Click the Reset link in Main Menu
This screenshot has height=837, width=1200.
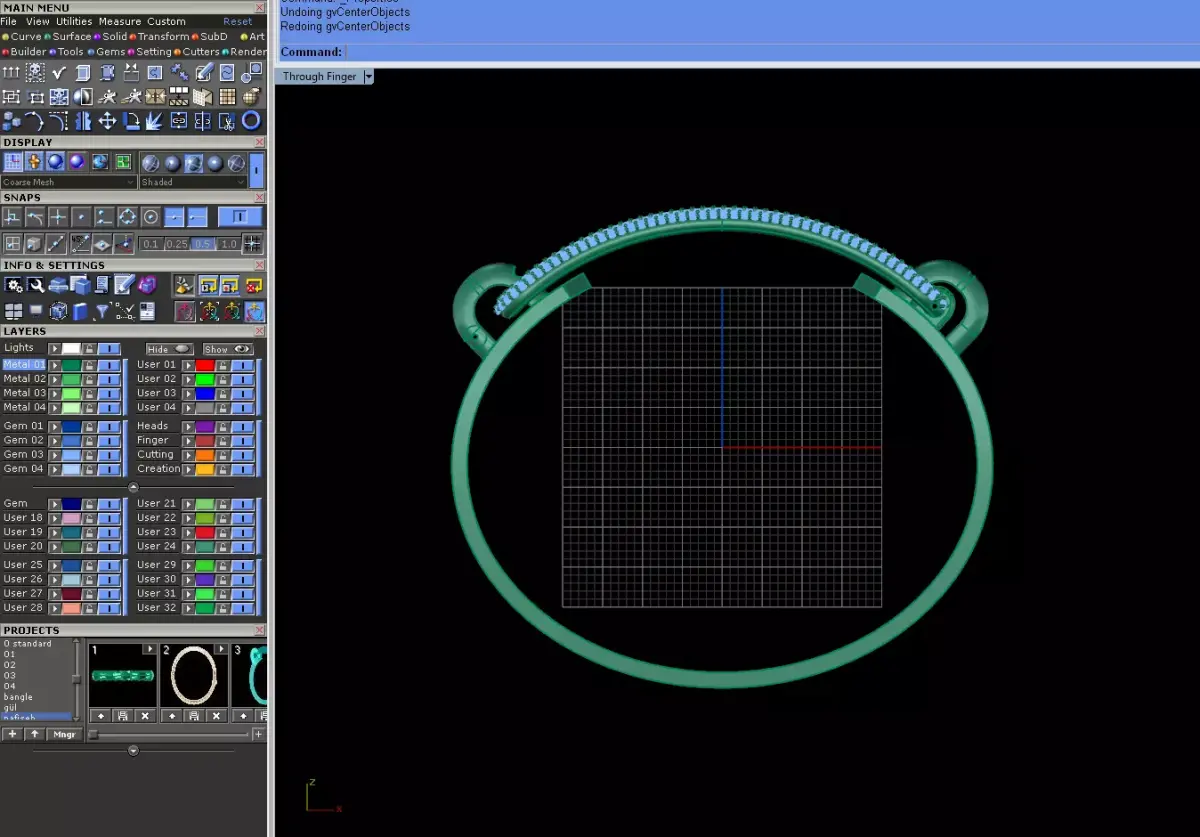(x=238, y=21)
